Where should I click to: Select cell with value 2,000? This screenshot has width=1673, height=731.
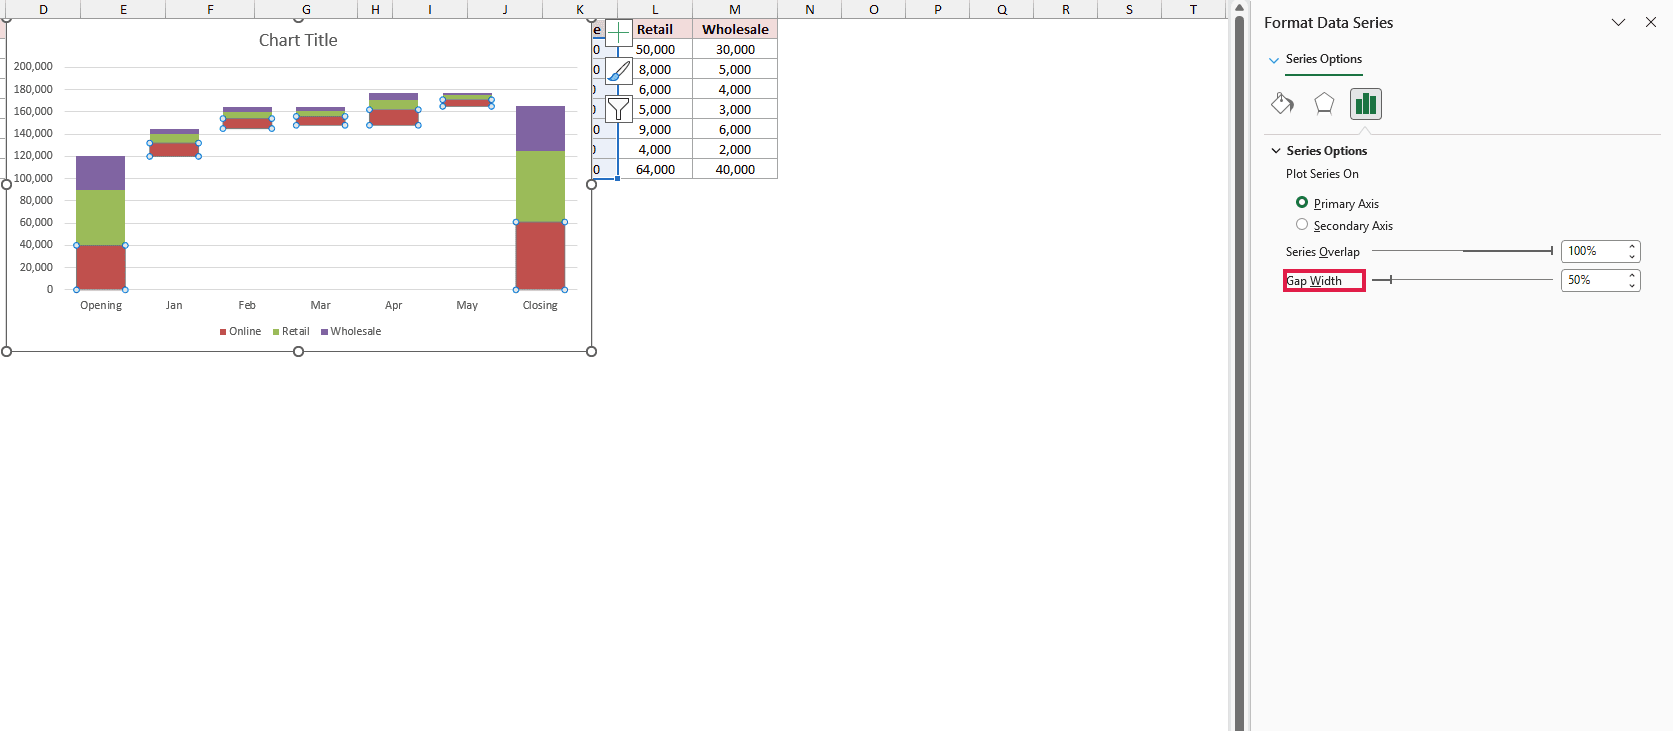click(735, 149)
